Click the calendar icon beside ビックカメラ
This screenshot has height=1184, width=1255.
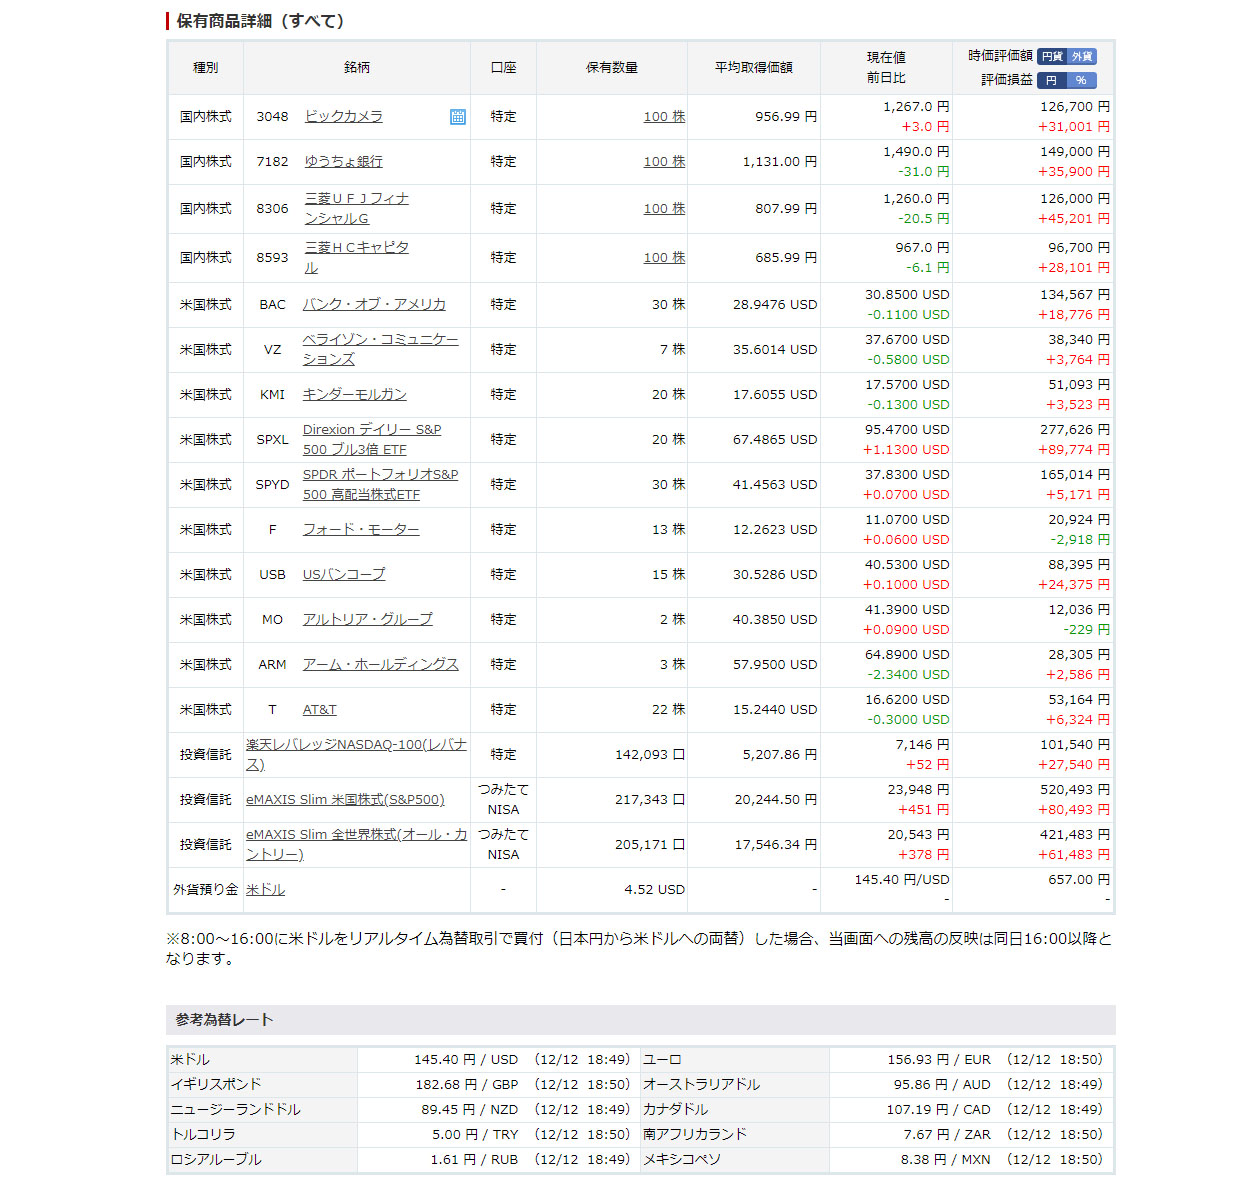[x=457, y=117]
